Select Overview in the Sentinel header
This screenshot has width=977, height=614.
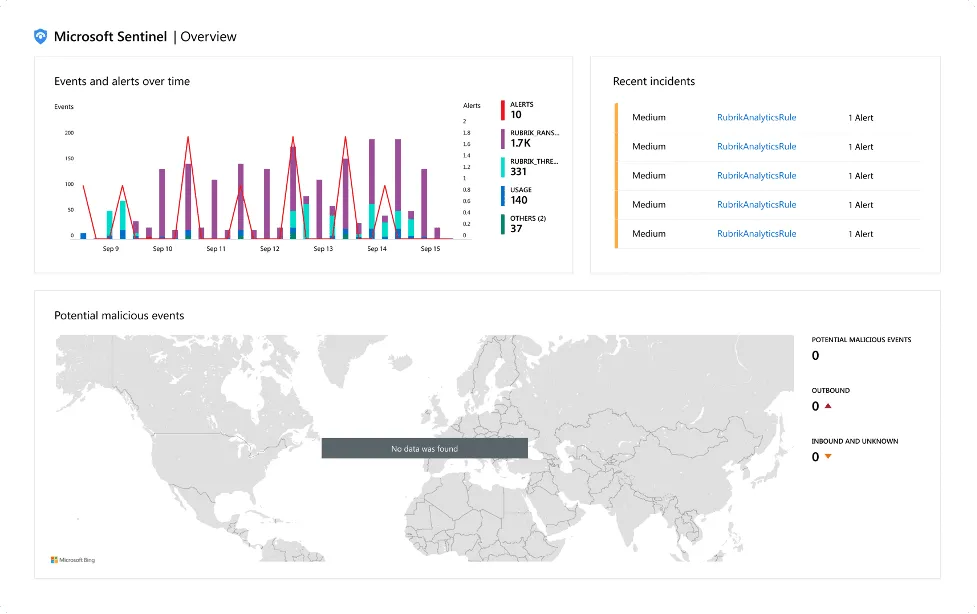[210, 36]
